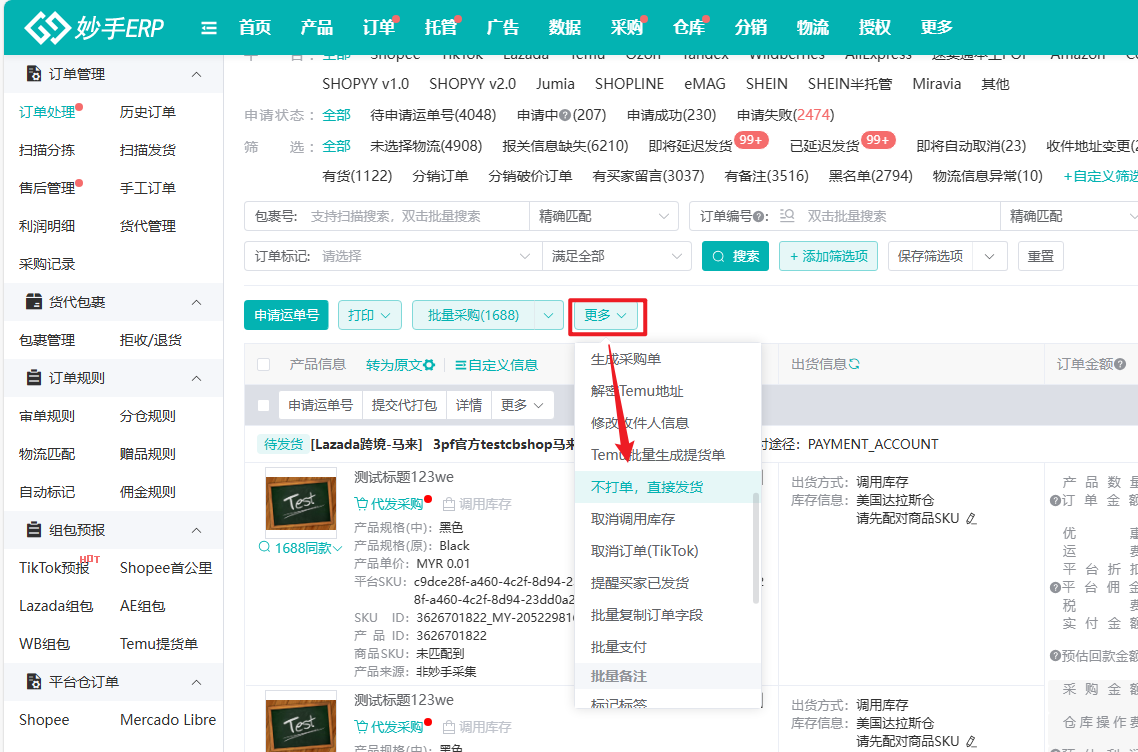Click the 提交代打包 button
Screen dimensions: 1138x752
tap(404, 405)
